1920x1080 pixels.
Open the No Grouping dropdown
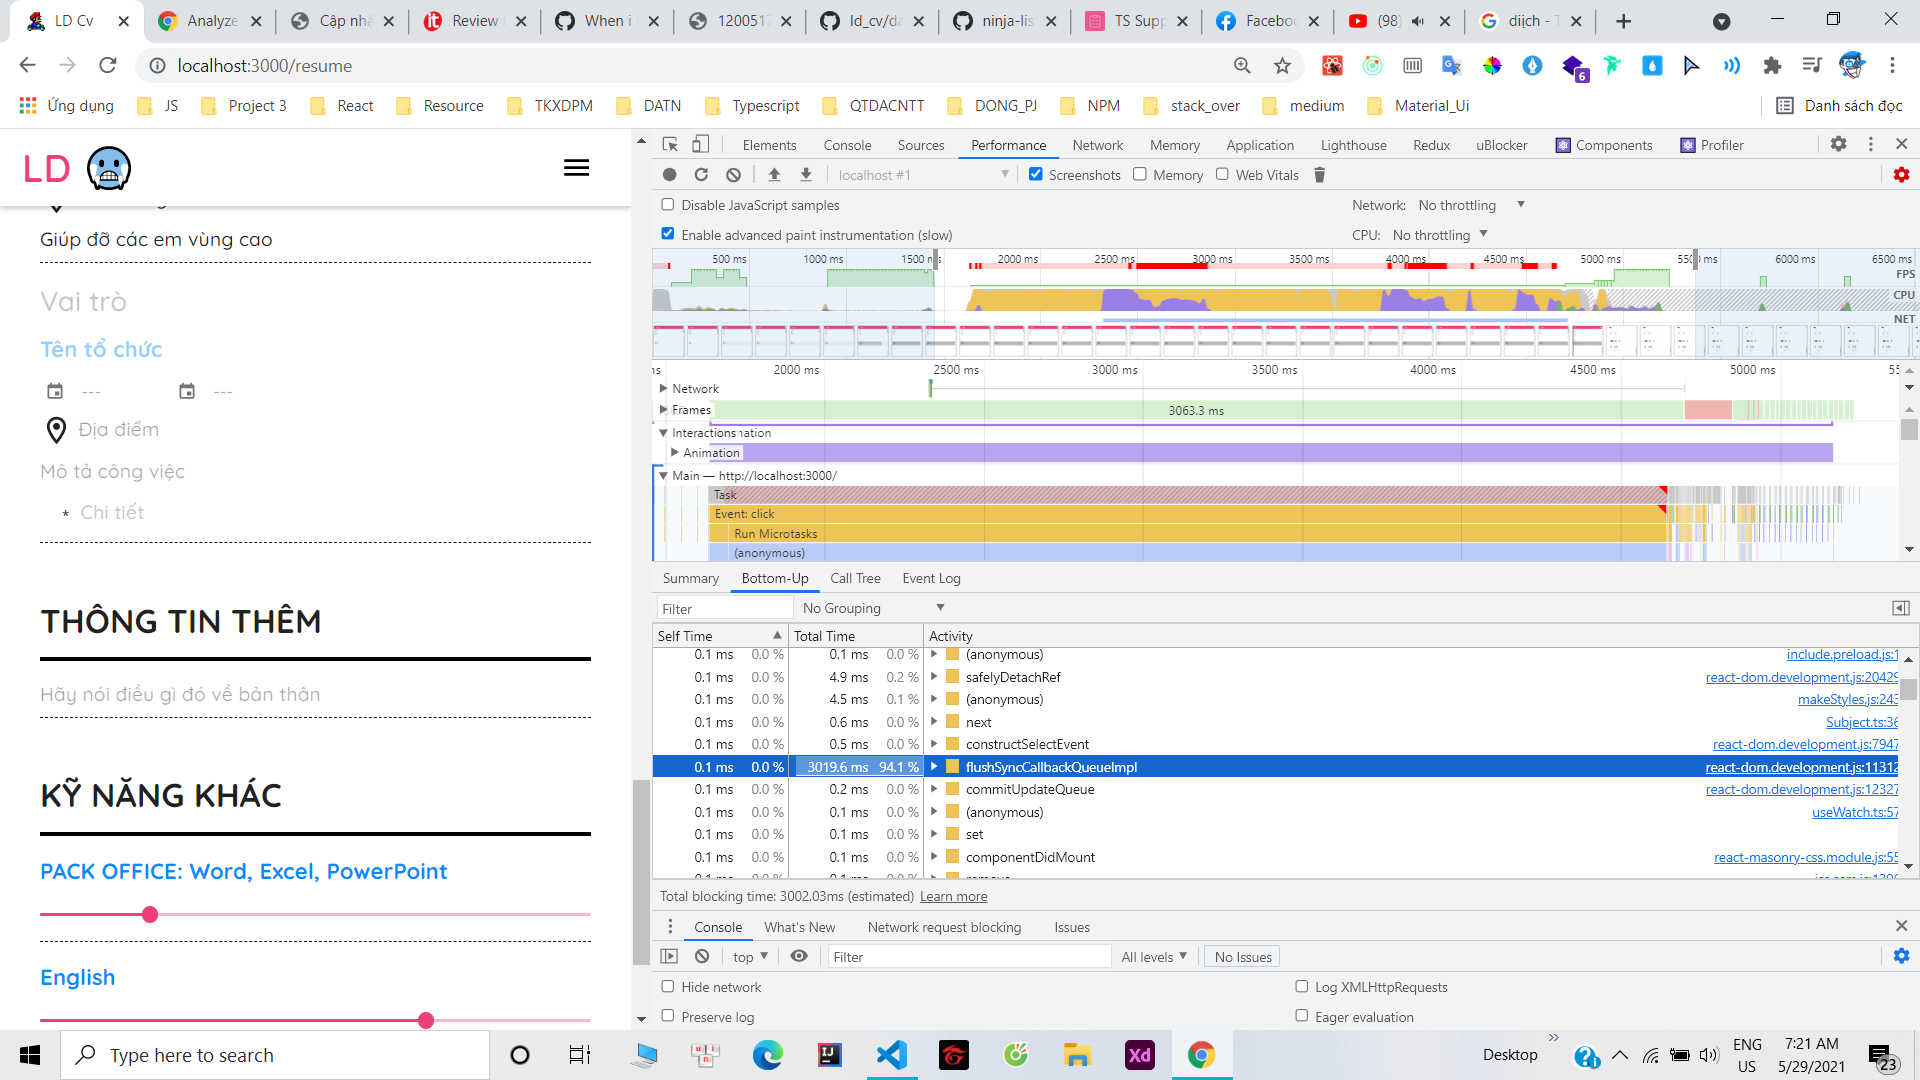coord(874,607)
